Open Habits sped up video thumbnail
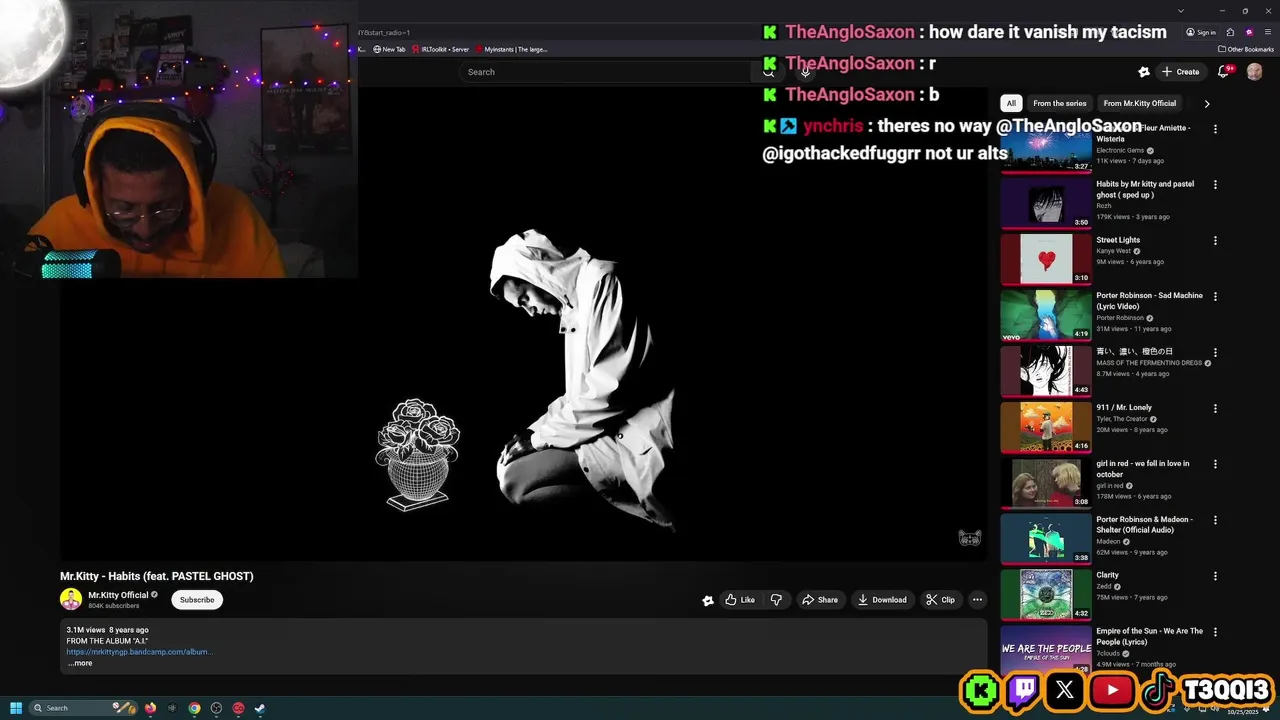 click(1046, 202)
